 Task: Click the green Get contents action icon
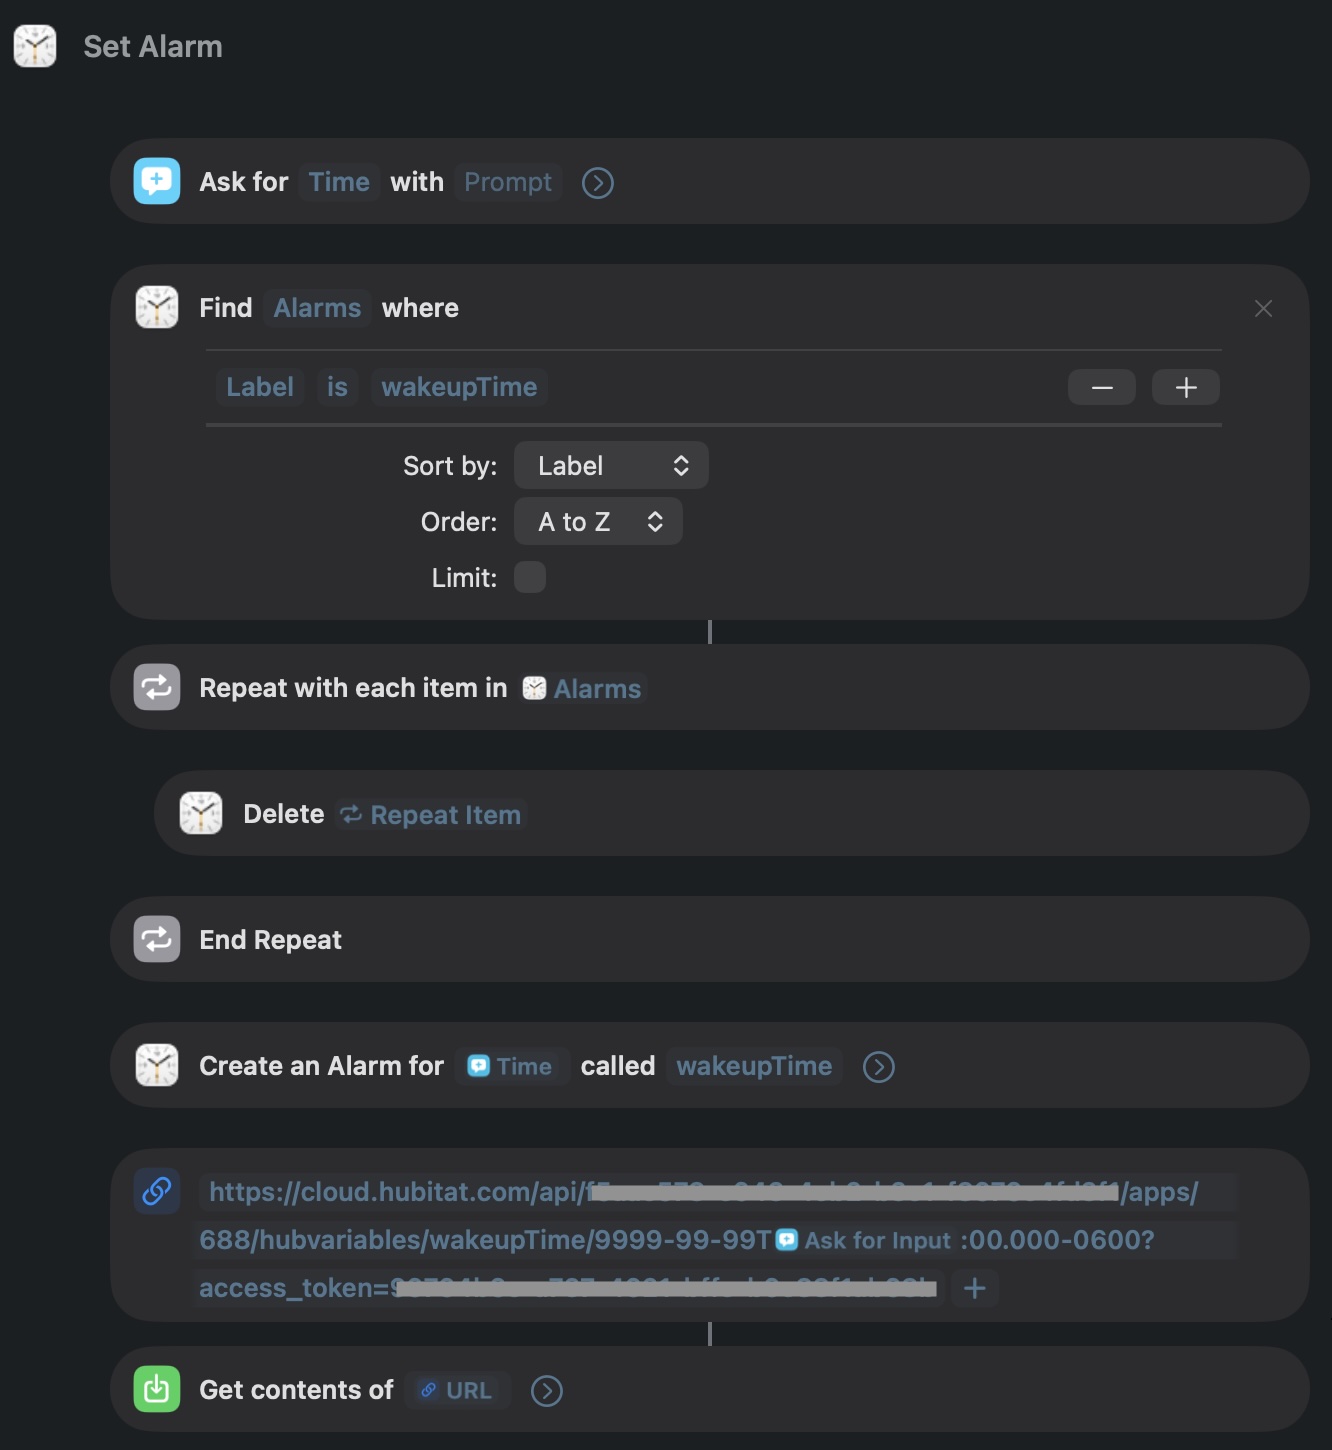click(x=157, y=1389)
